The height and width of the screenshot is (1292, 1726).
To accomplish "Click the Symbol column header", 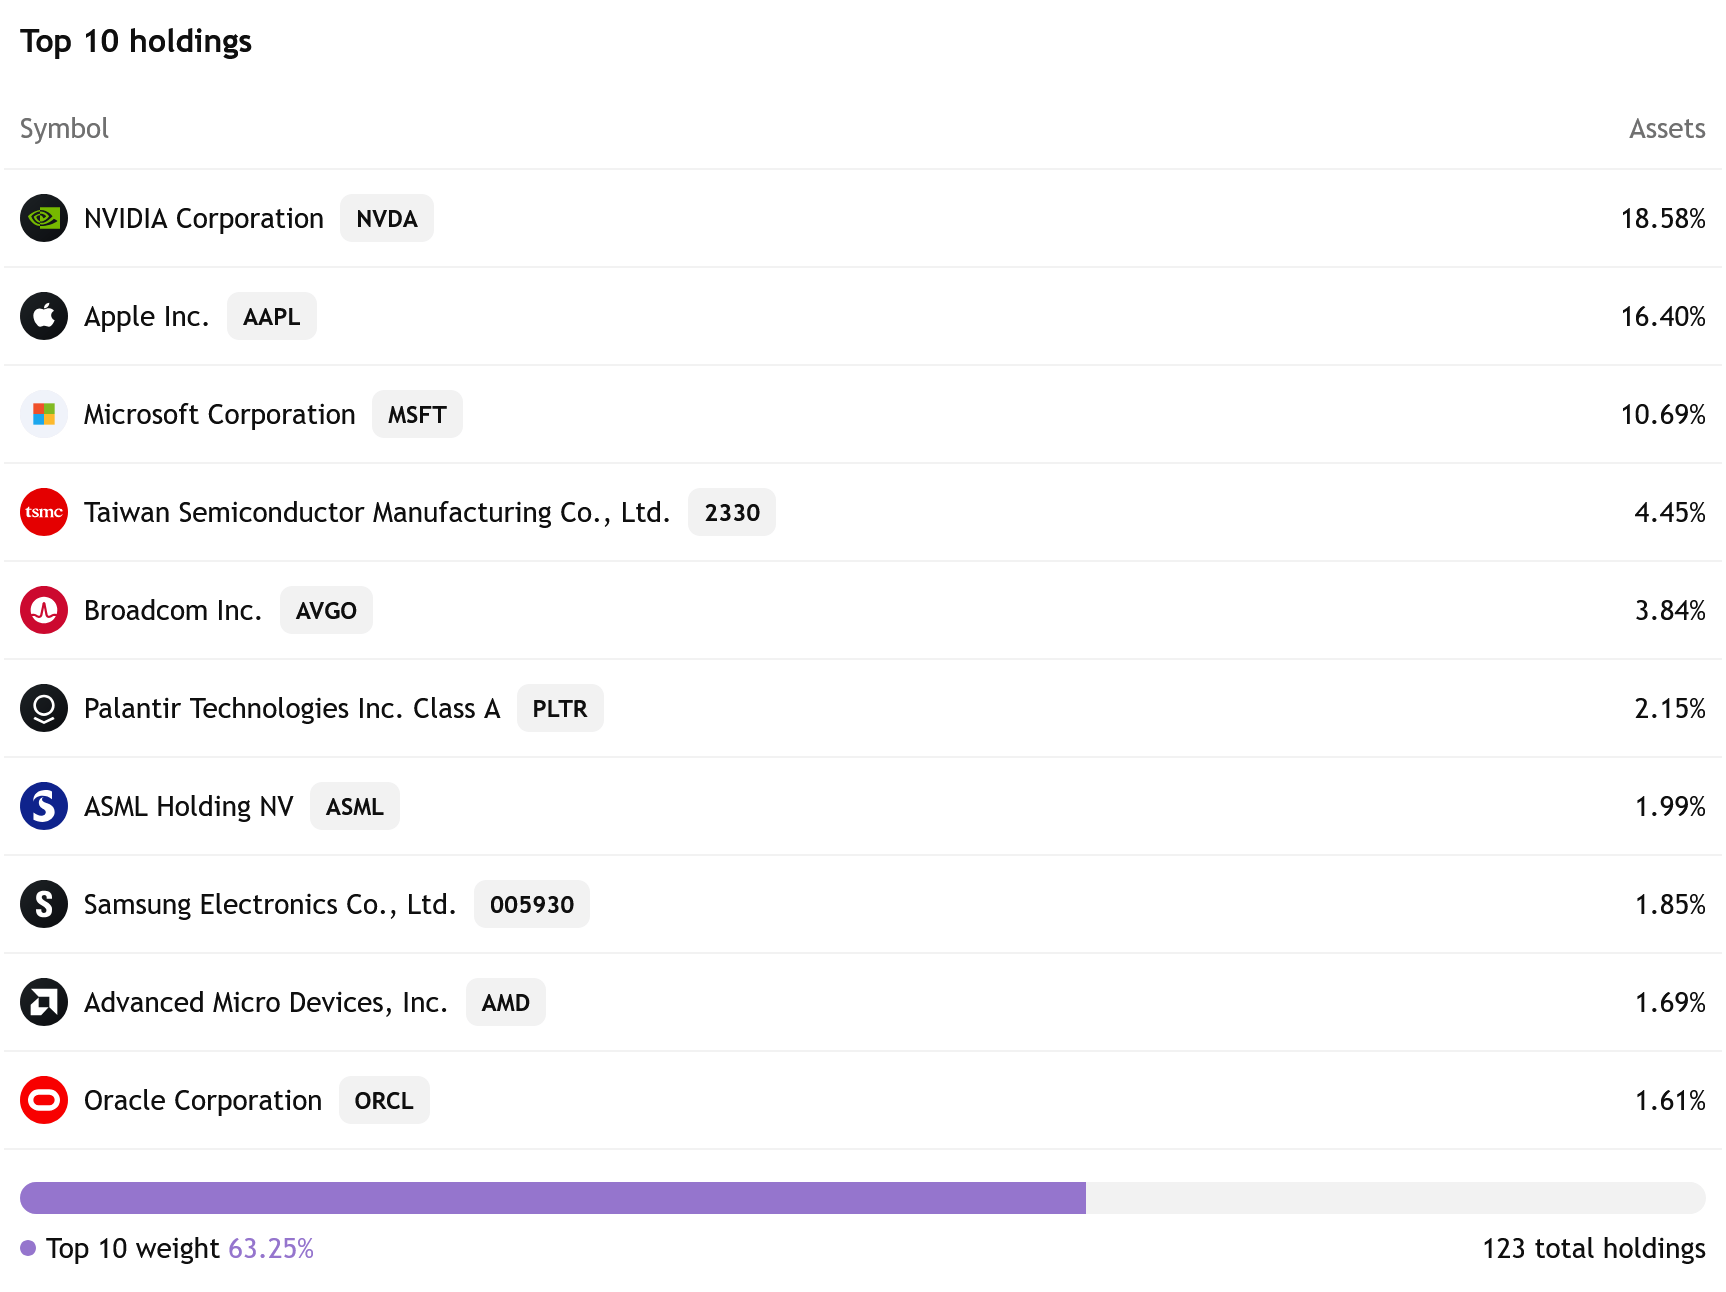I will 64,128.
